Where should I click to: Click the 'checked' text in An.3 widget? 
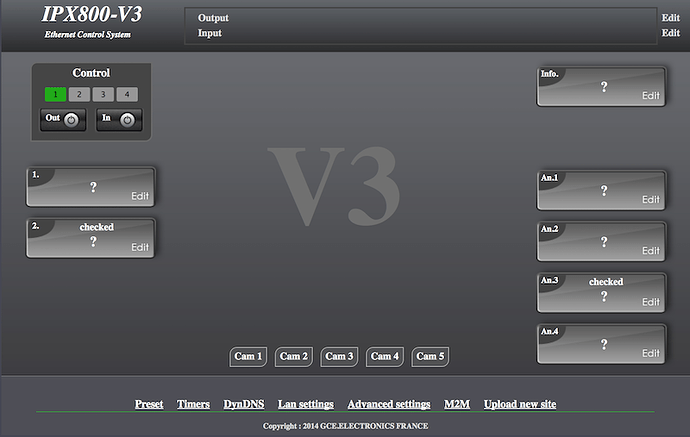pyautogui.click(x=606, y=282)
